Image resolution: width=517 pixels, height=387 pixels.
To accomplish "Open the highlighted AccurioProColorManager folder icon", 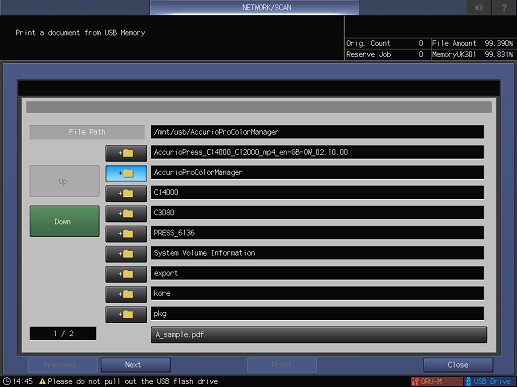I will (x=126, y=173).
